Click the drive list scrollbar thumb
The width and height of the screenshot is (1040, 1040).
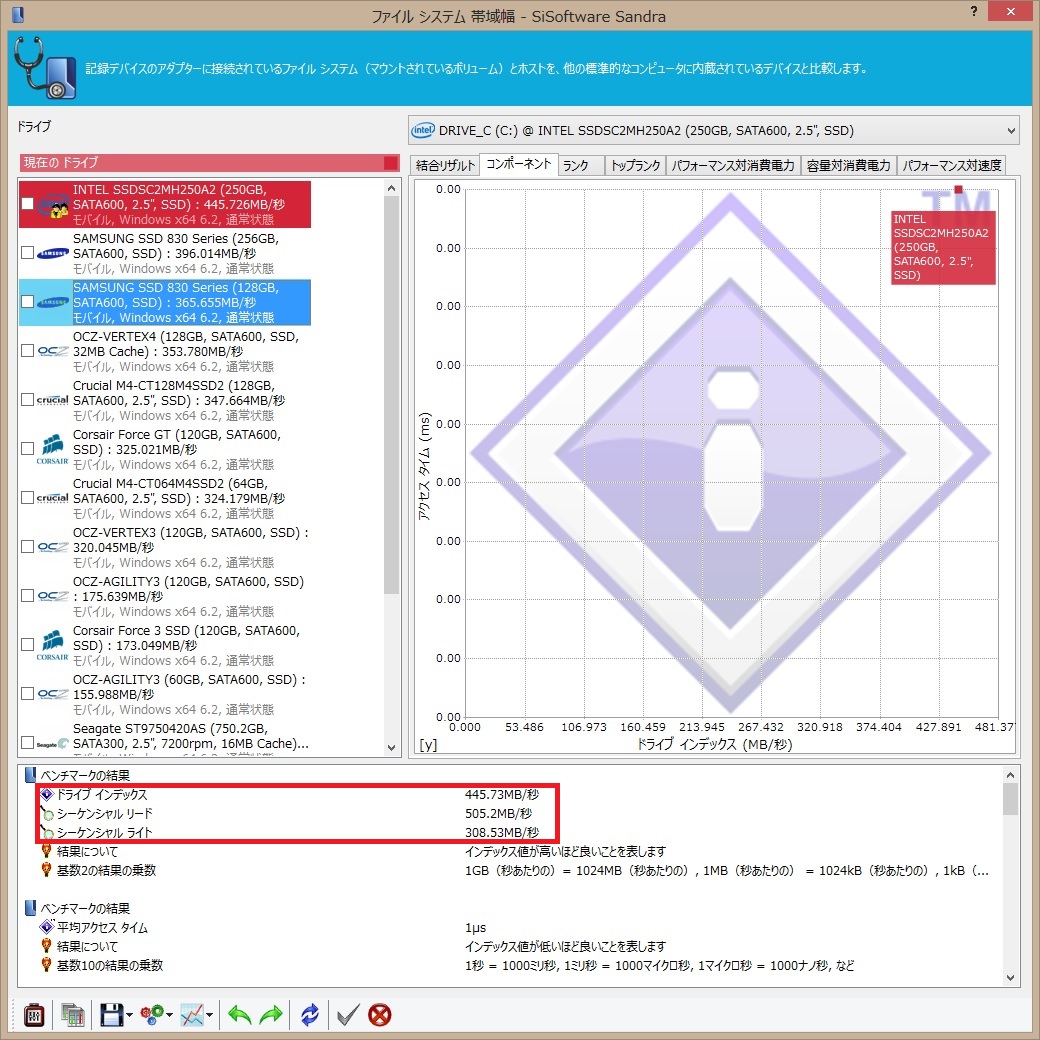391,395
